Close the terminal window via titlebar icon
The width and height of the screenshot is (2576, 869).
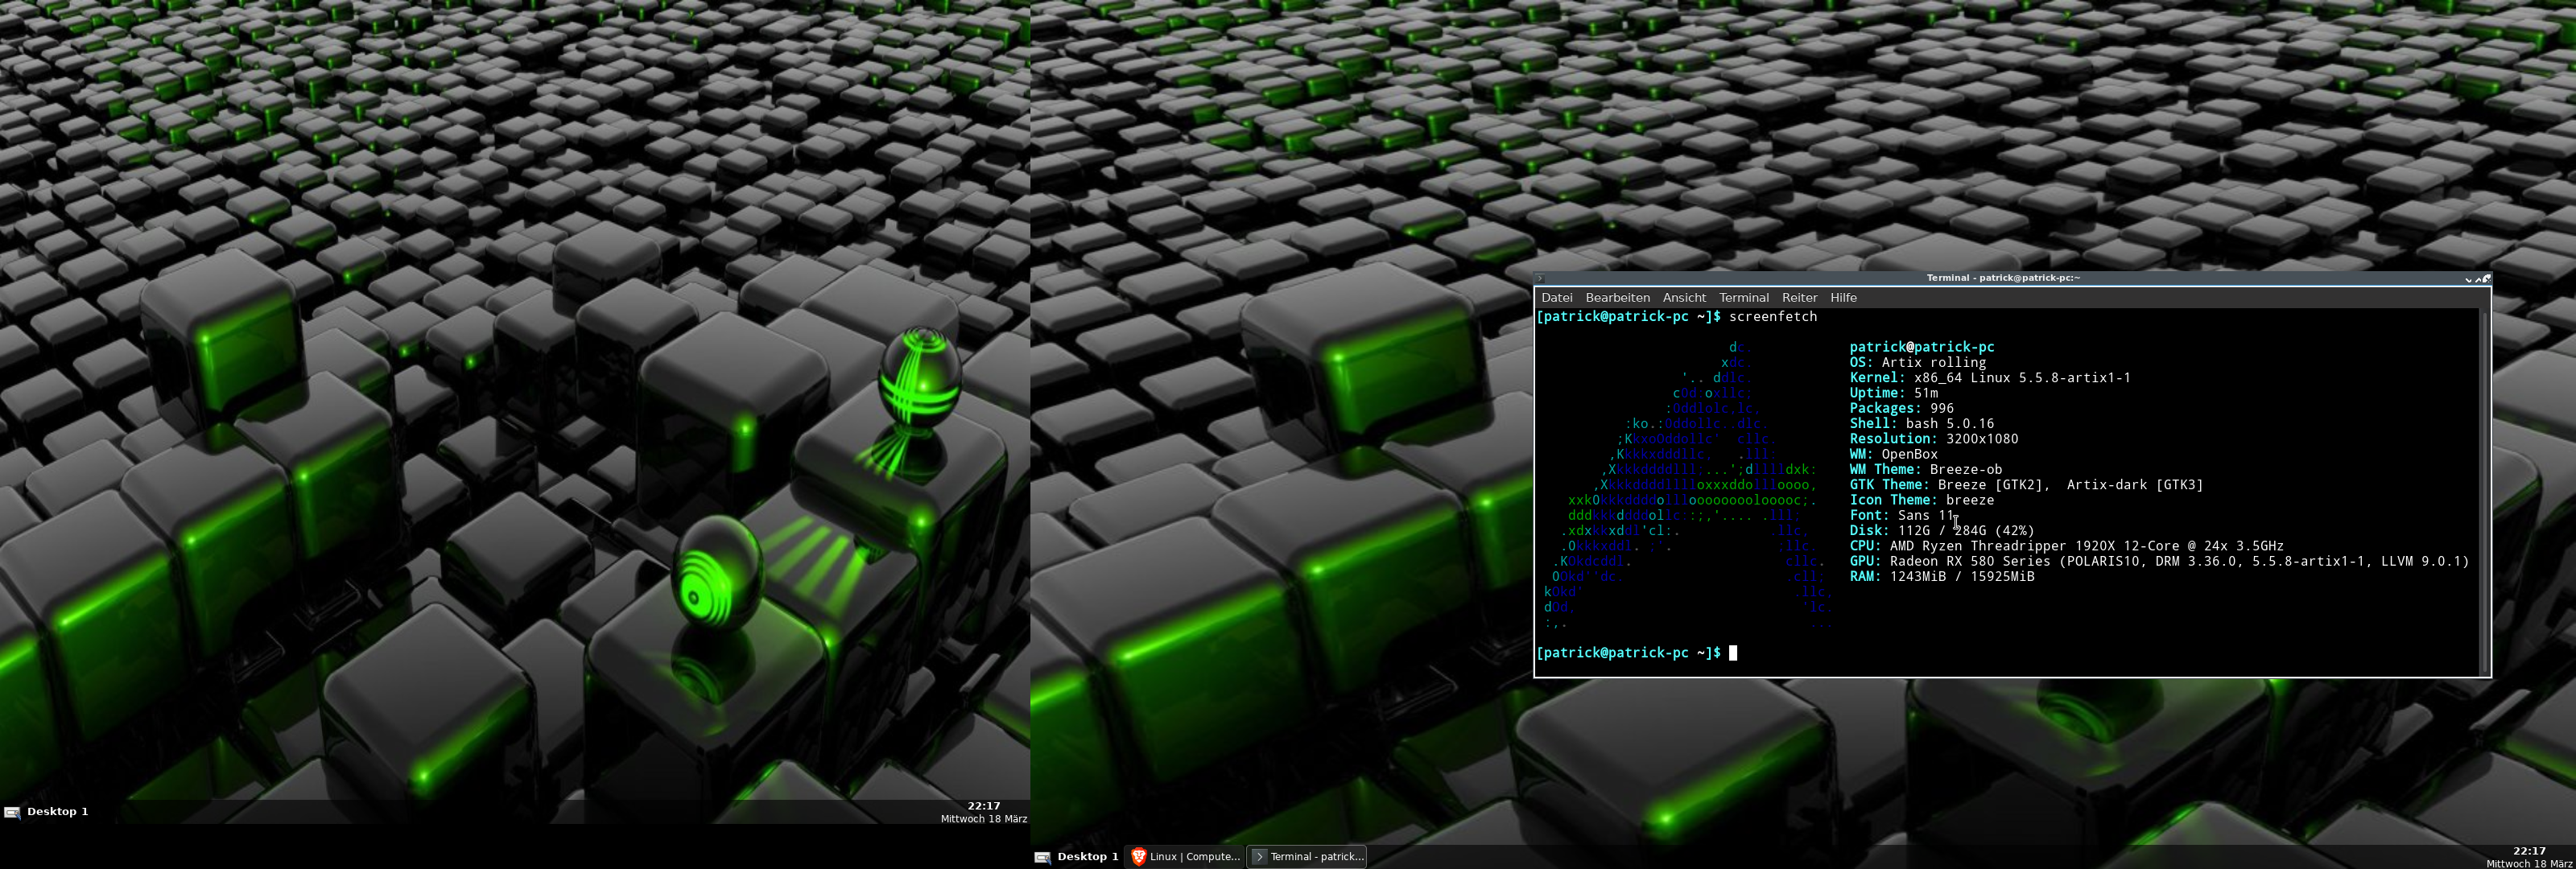point(2487,279)
